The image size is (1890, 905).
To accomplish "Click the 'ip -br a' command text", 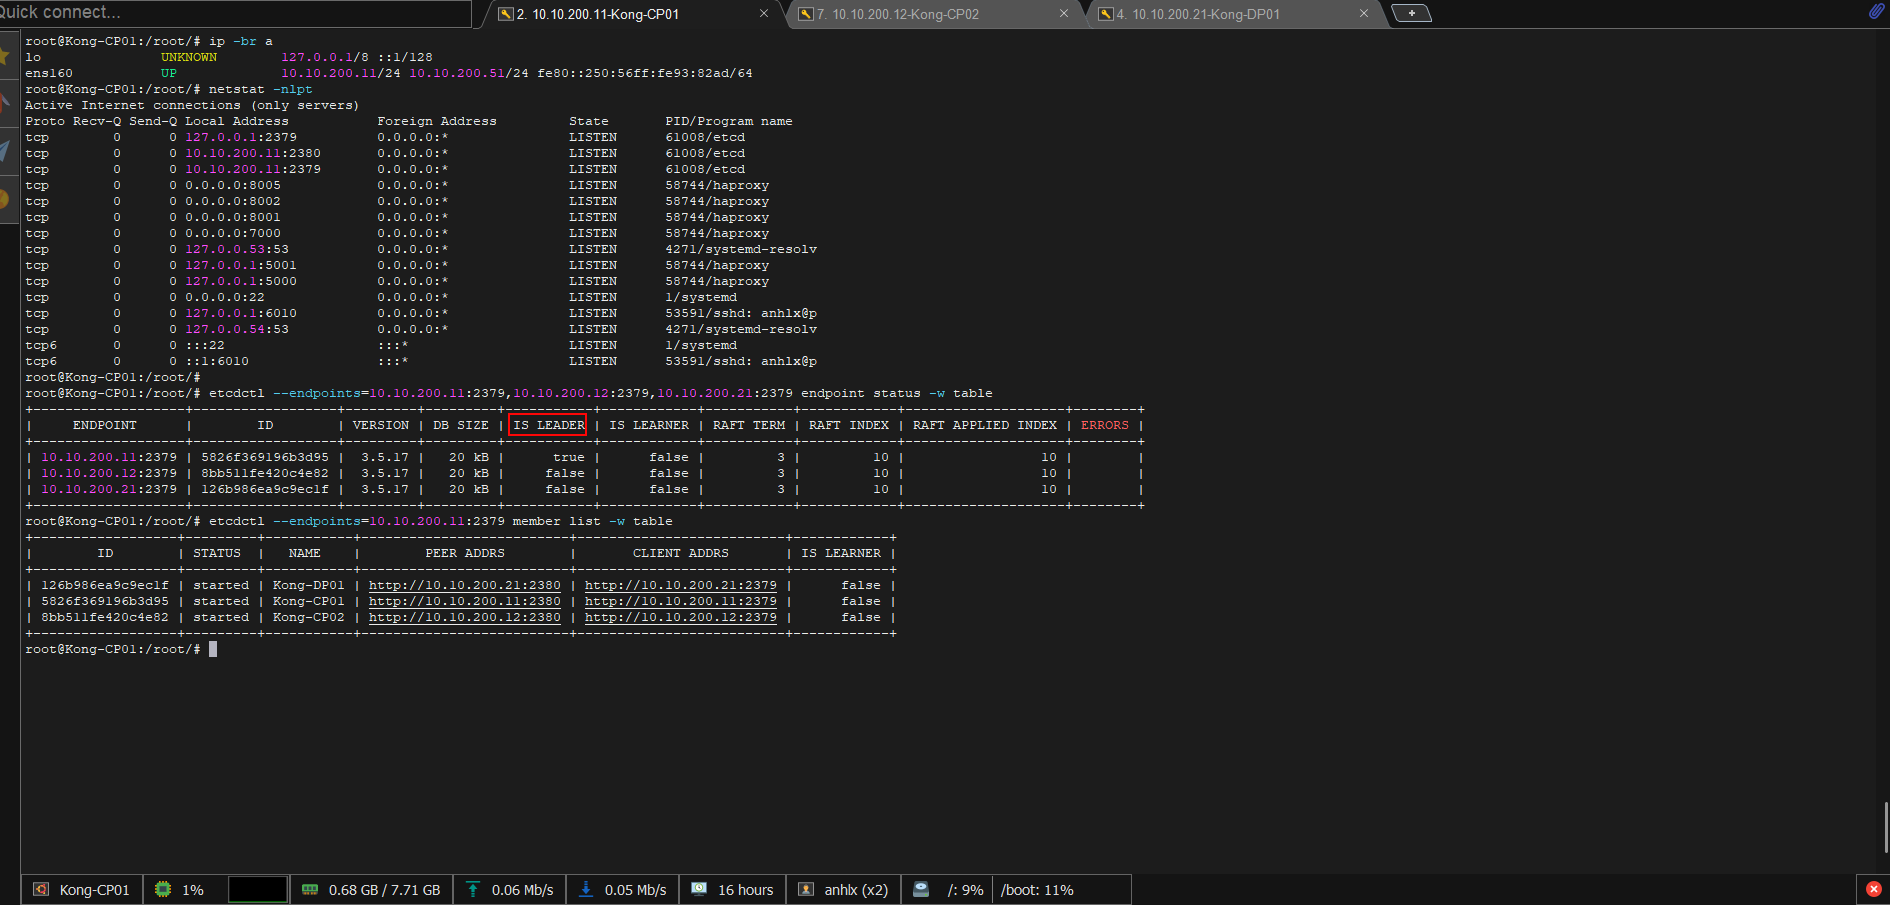I will 241,41.
